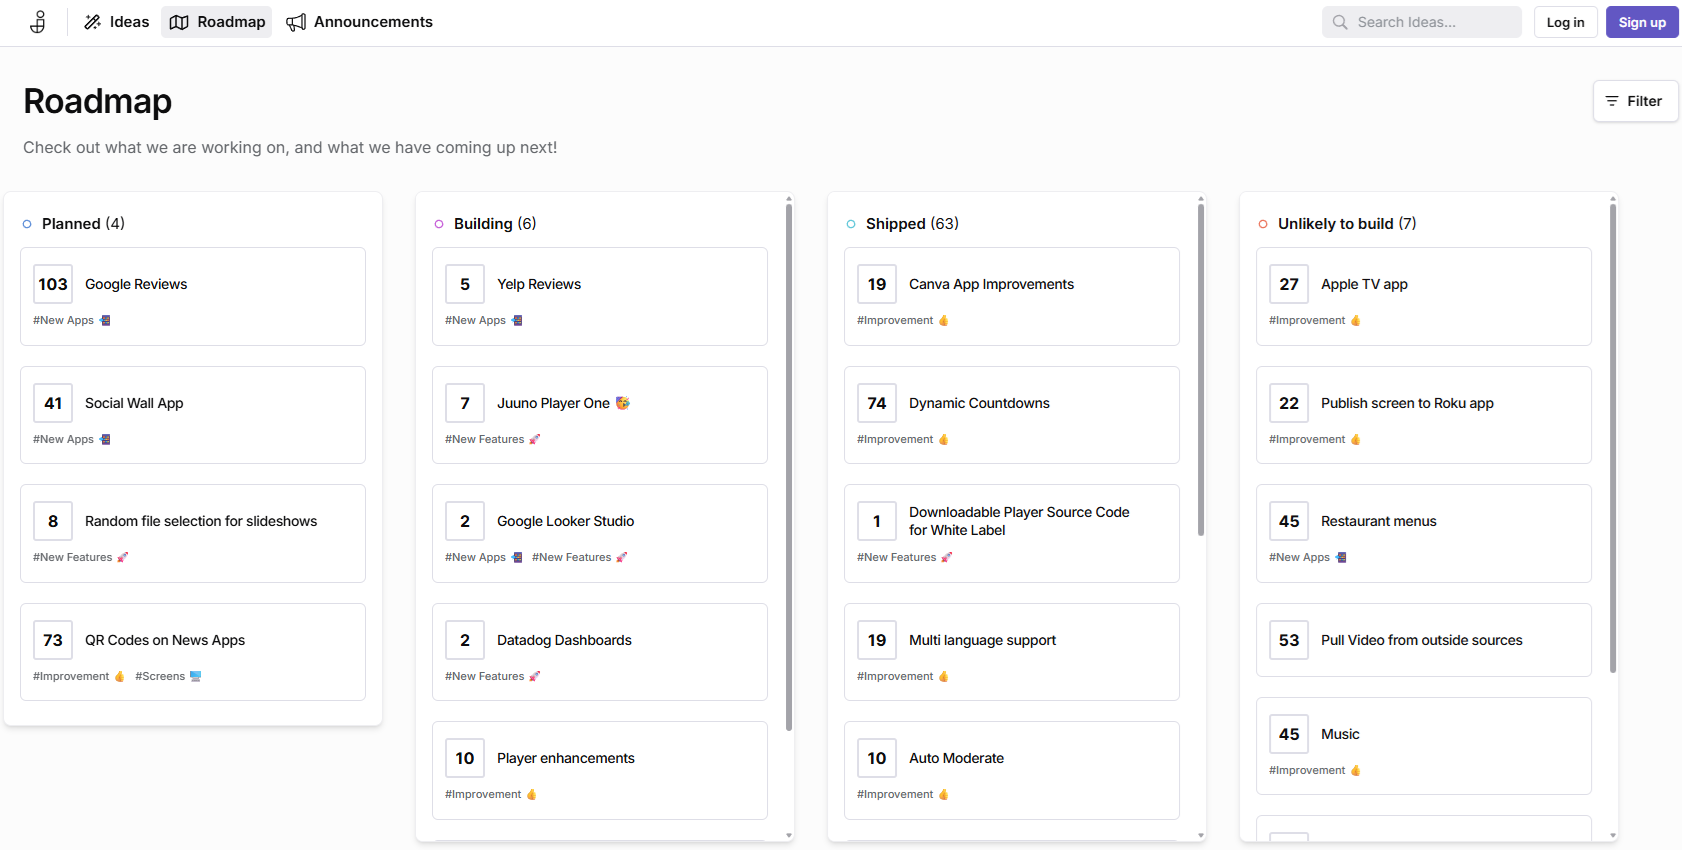Open Pull Video from outside sources idea
The width and height of the screenshot is (1682, 850).
pyautogui.click(x=1421, y=640)
